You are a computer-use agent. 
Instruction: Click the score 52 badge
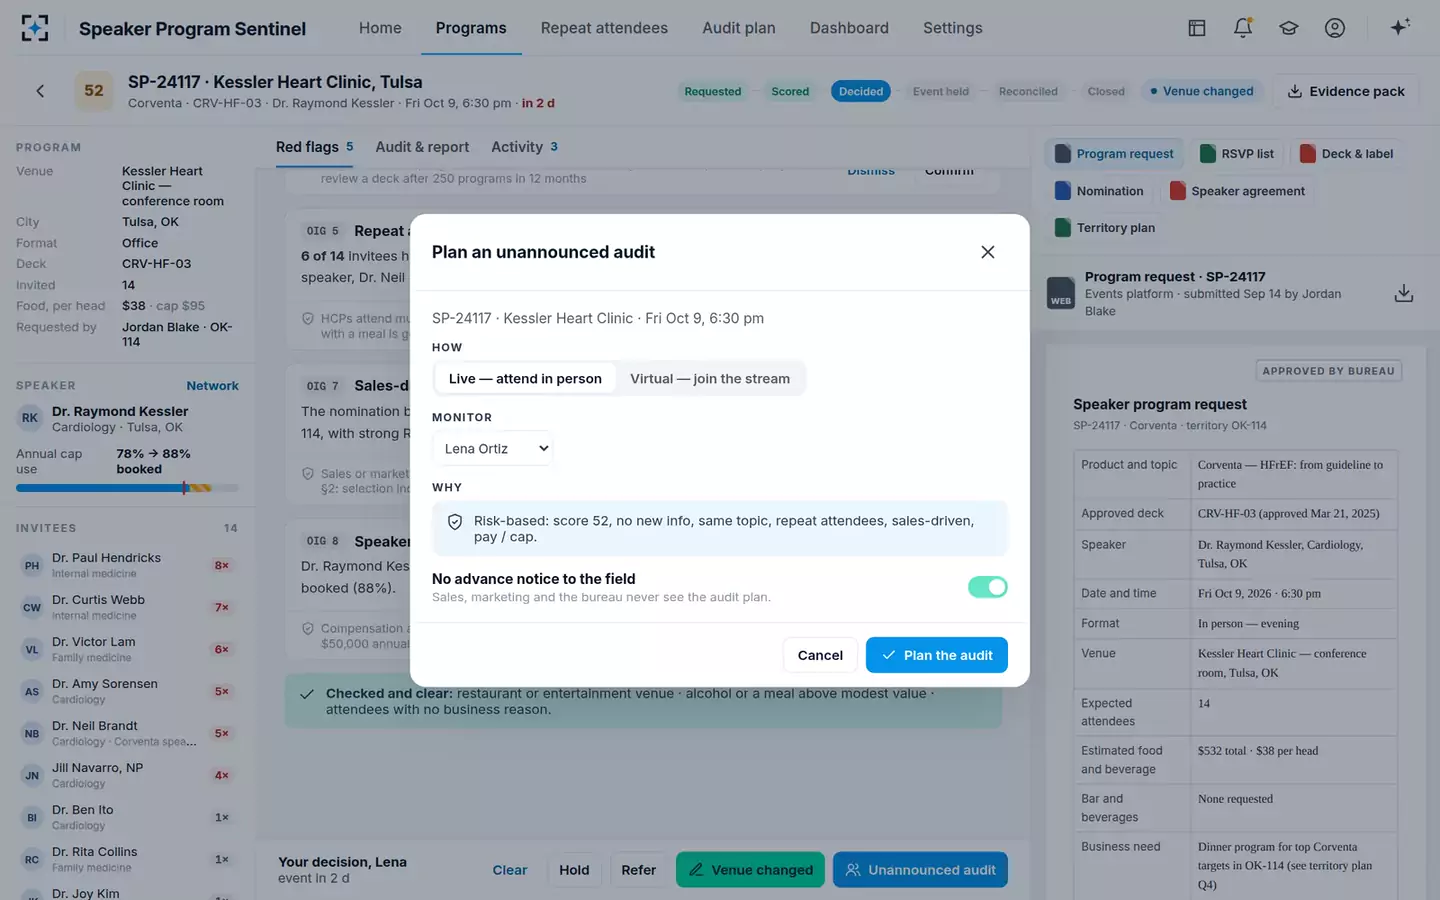click(x=94, y=91)
